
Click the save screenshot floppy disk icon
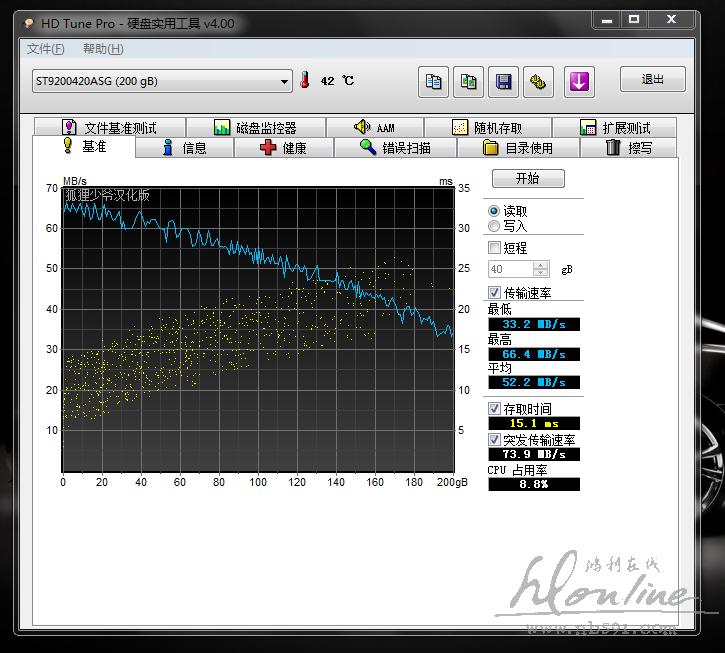(504, 82)
